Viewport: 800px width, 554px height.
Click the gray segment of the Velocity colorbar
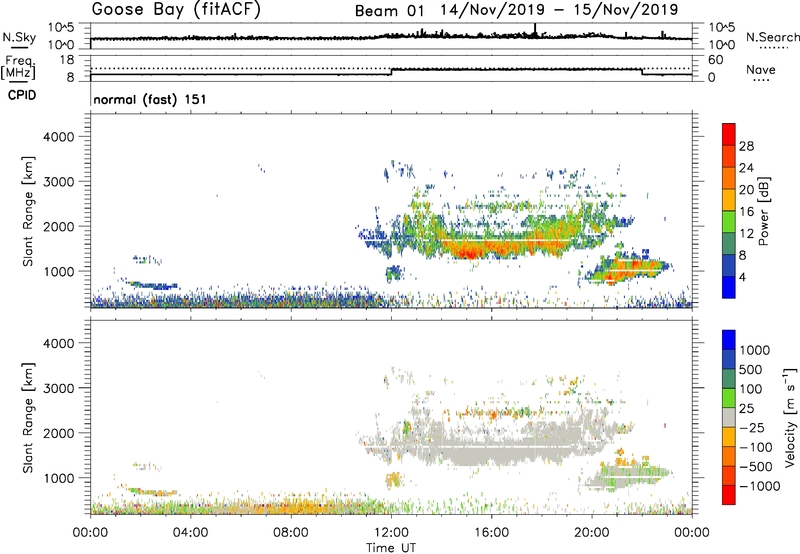tap(729, 418)
